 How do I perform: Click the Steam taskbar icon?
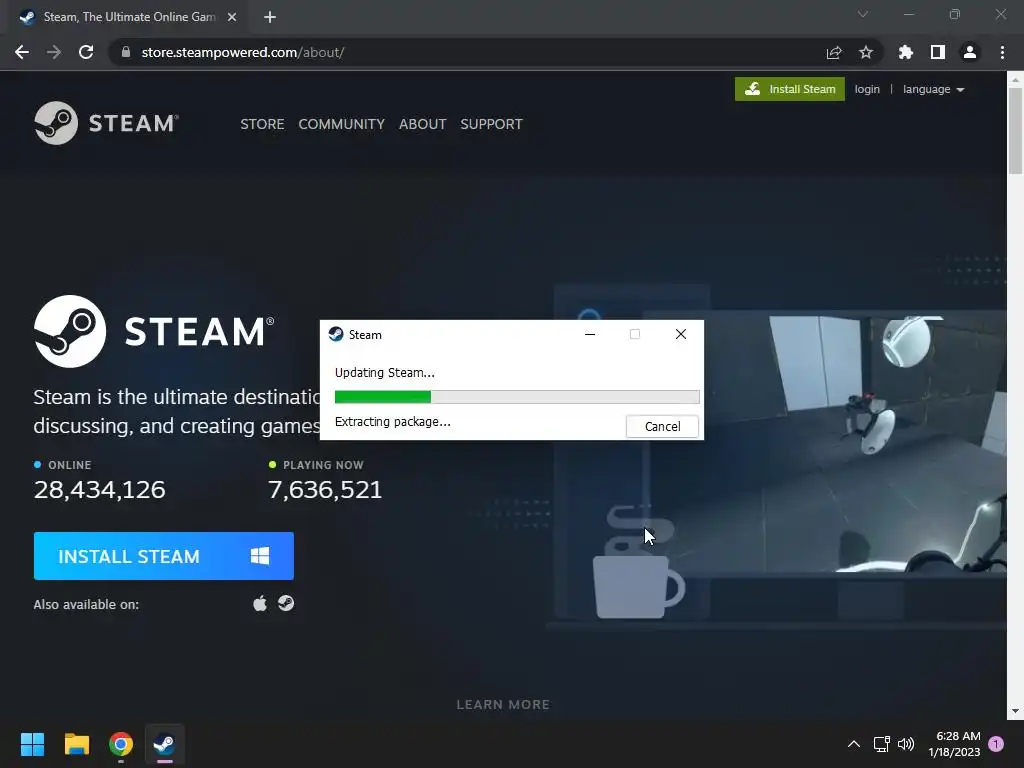pos(165,744)
